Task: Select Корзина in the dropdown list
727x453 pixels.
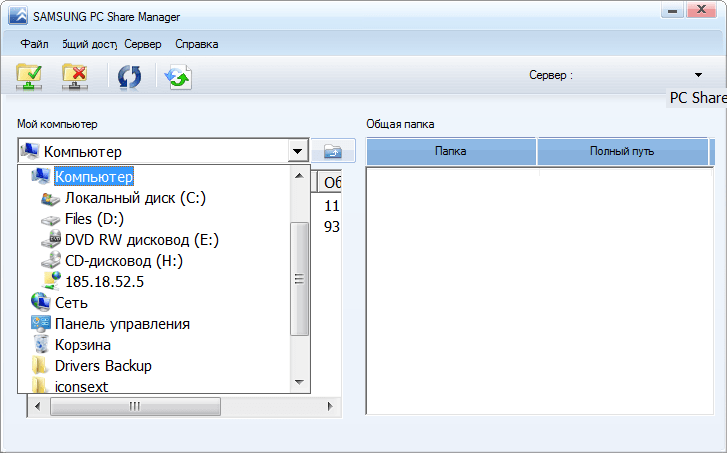Action: click(83, 345)
